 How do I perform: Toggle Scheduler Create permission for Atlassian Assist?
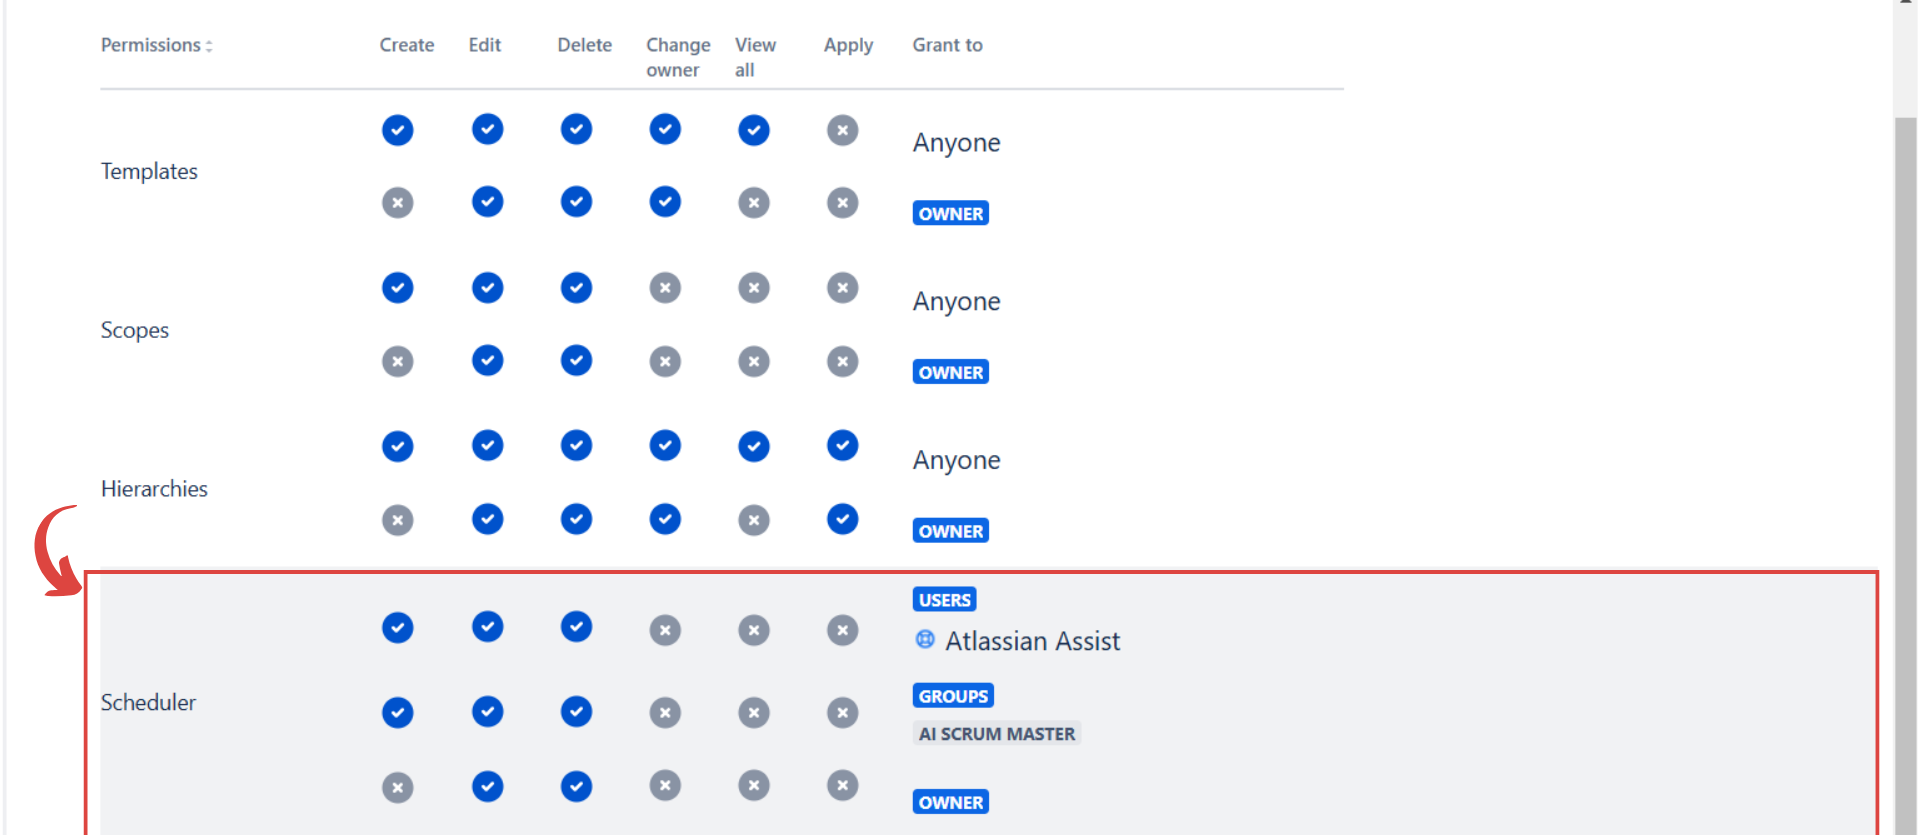tap(397, 628)
